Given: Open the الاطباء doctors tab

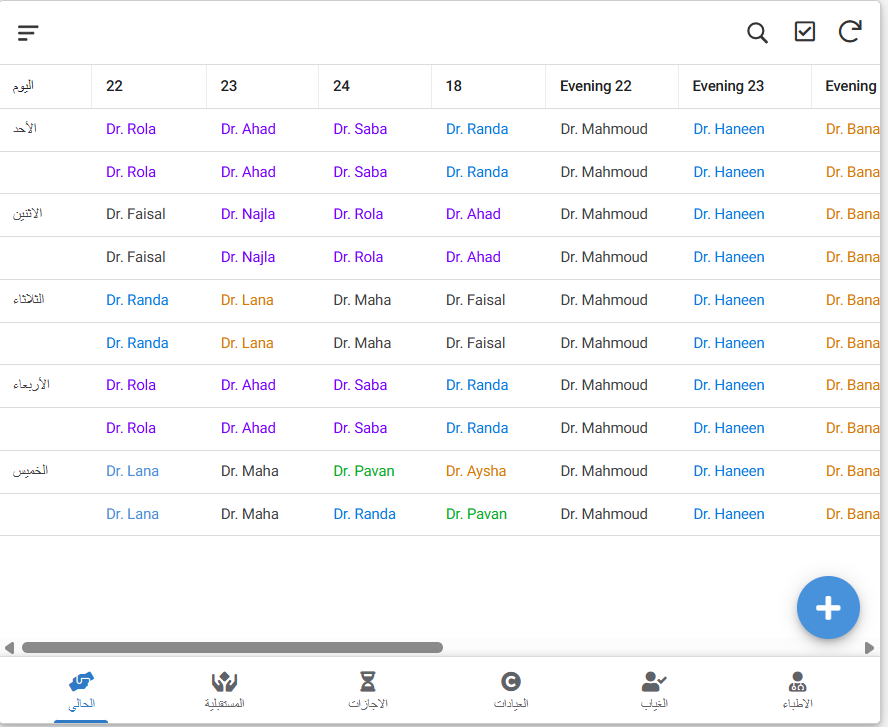Looking at the screenshot, I should [x=797, y=690].
